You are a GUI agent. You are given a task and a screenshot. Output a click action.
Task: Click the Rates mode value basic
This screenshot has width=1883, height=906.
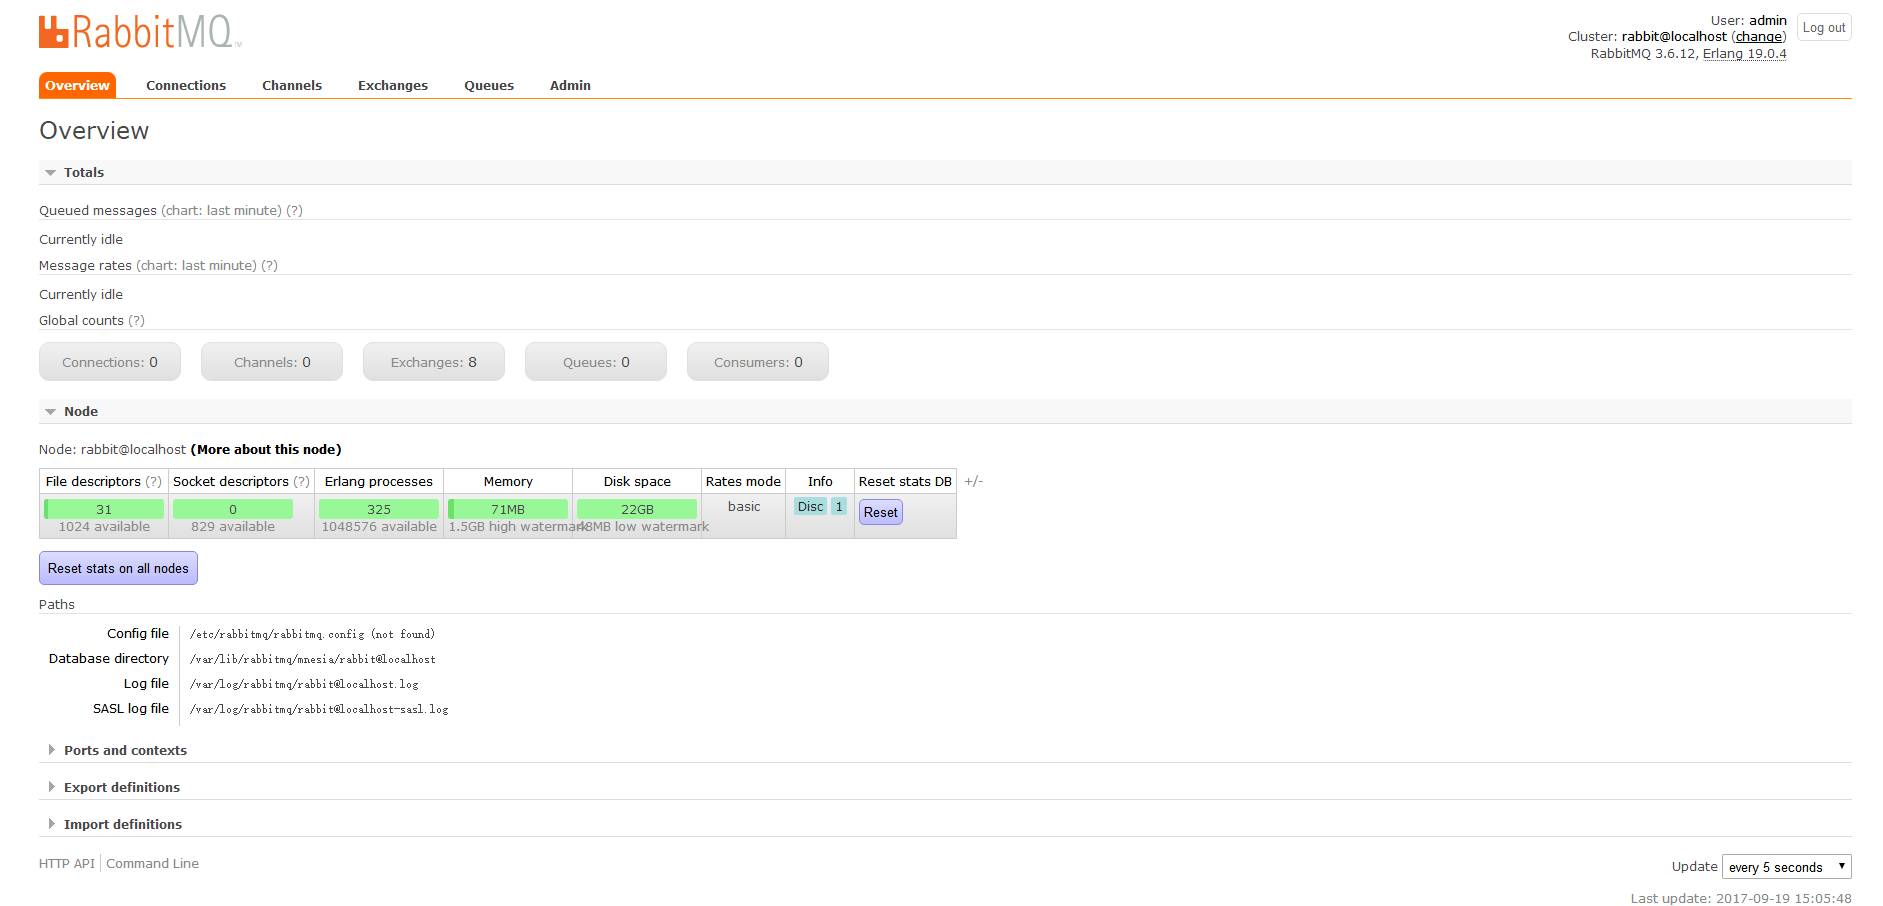coord(744,506)
